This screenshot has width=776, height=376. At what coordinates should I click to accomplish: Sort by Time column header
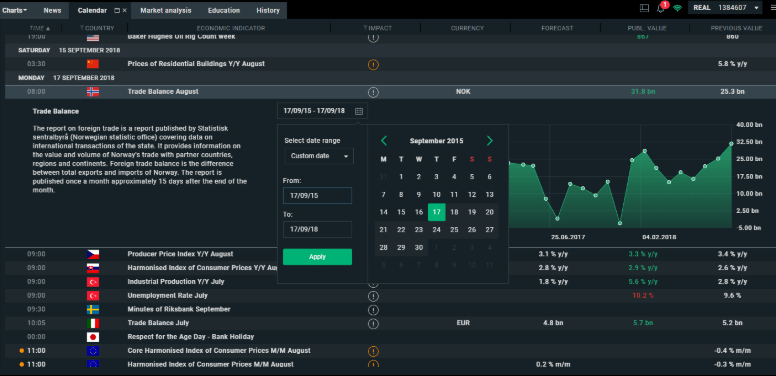click(40, 28)
